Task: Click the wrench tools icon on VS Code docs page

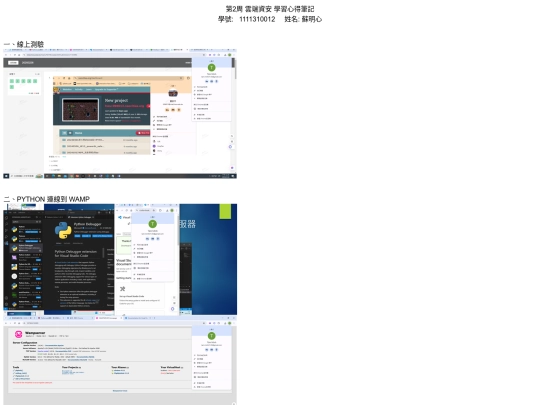Action: point(122,289)
